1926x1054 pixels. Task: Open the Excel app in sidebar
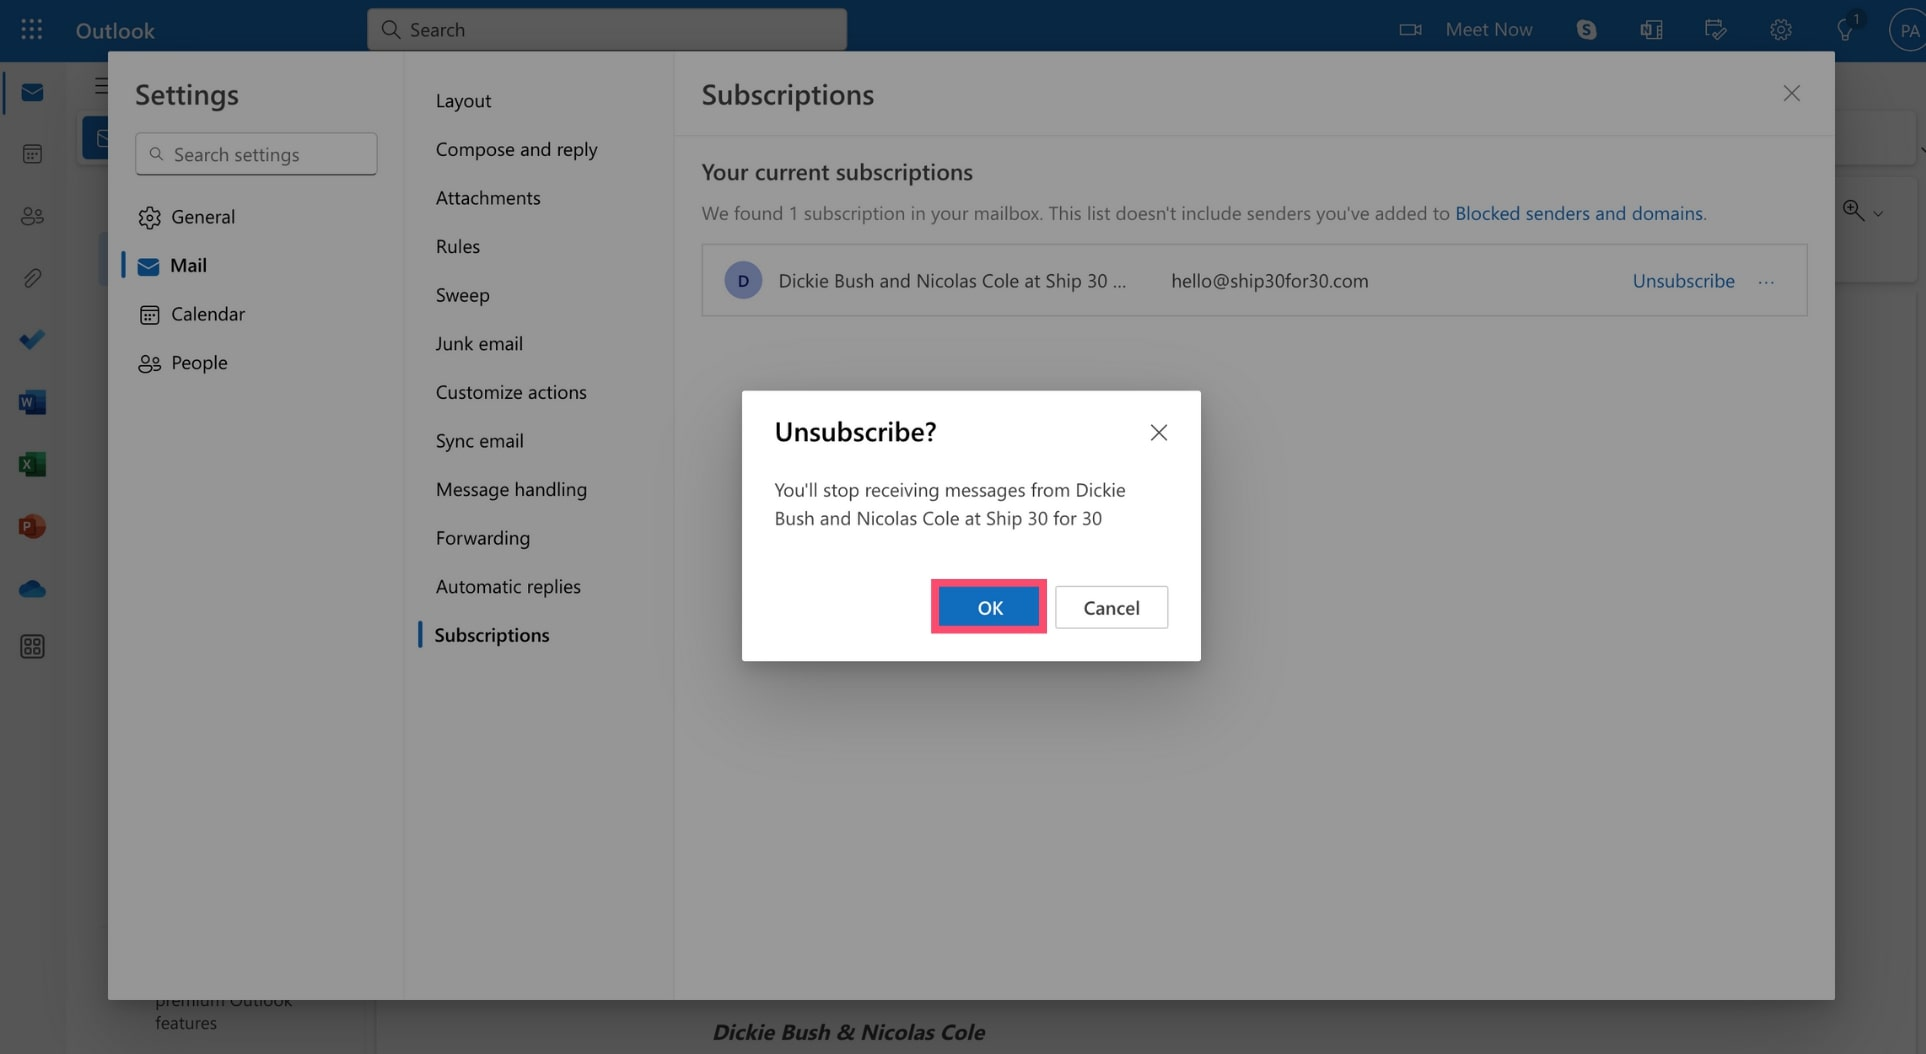pos(32,464)
